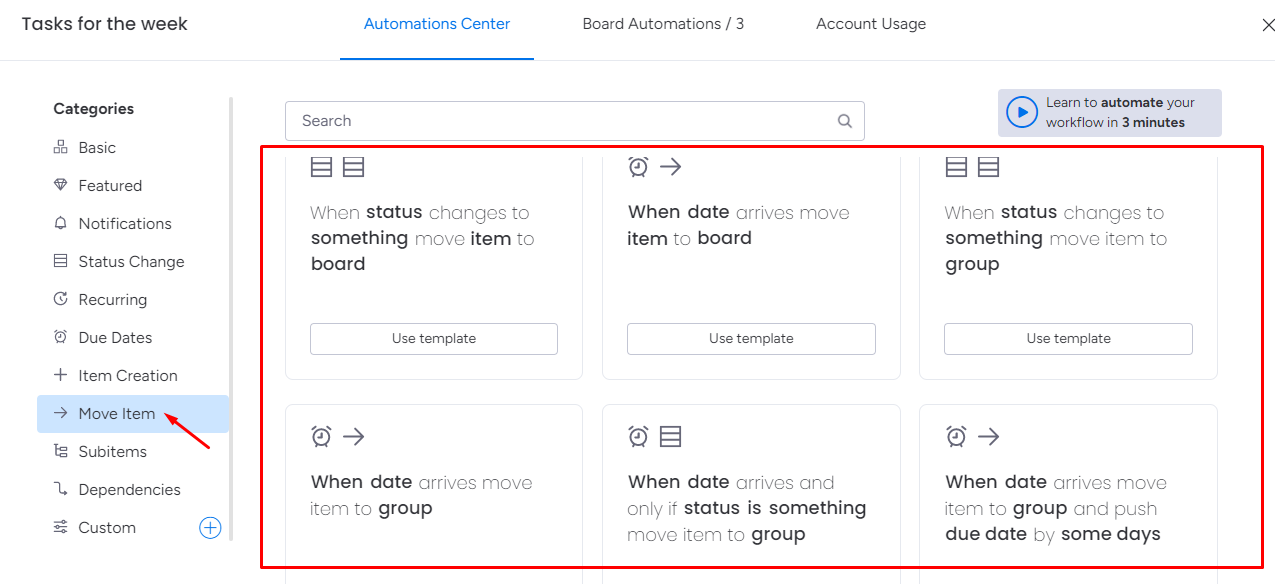Image resolution: width=1275 pixels, height=584 pixels.
Task: Use template for status-to-board automation
Action: tap(433, 339)
